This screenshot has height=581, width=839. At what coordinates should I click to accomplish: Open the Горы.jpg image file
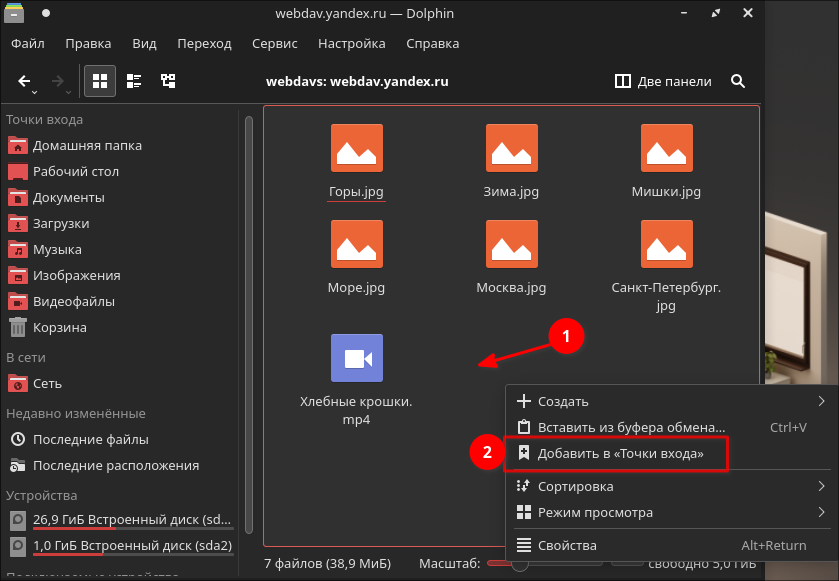tap(357, 151)
